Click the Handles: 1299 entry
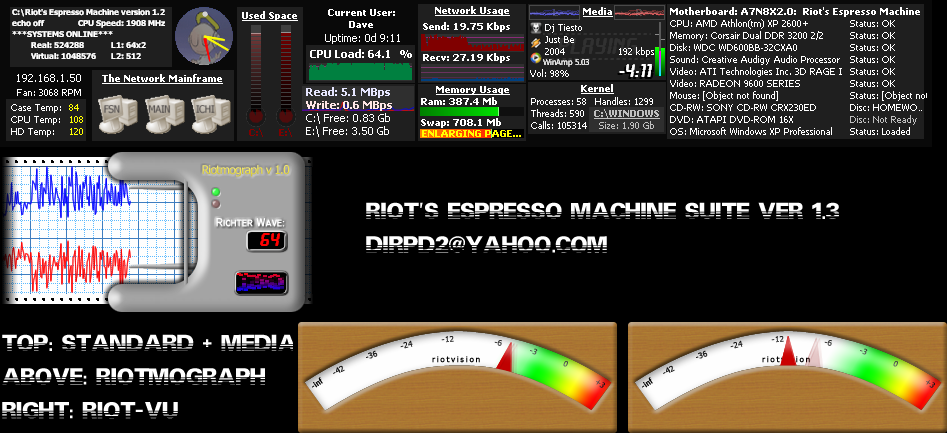Image resolution: width=947 pixels, height=433 pixels. coord(624,101)
